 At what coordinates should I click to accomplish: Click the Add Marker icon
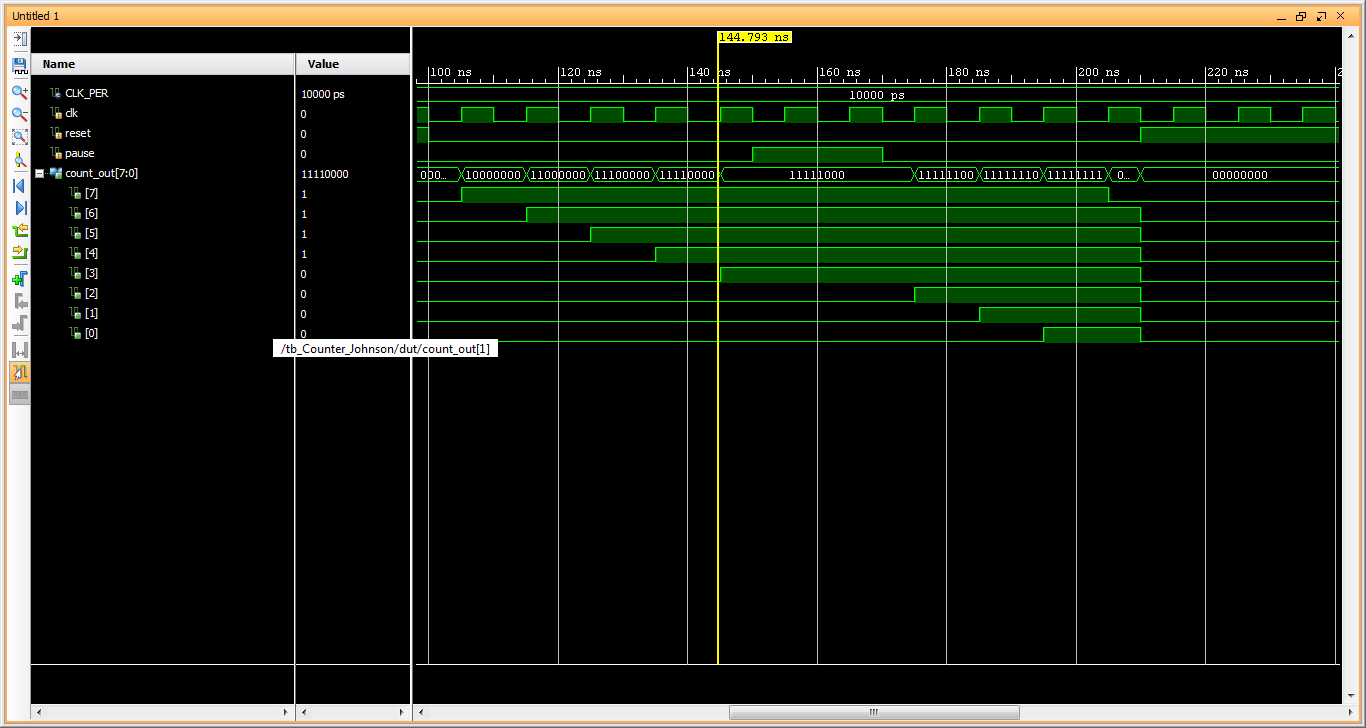pos(19,277)
